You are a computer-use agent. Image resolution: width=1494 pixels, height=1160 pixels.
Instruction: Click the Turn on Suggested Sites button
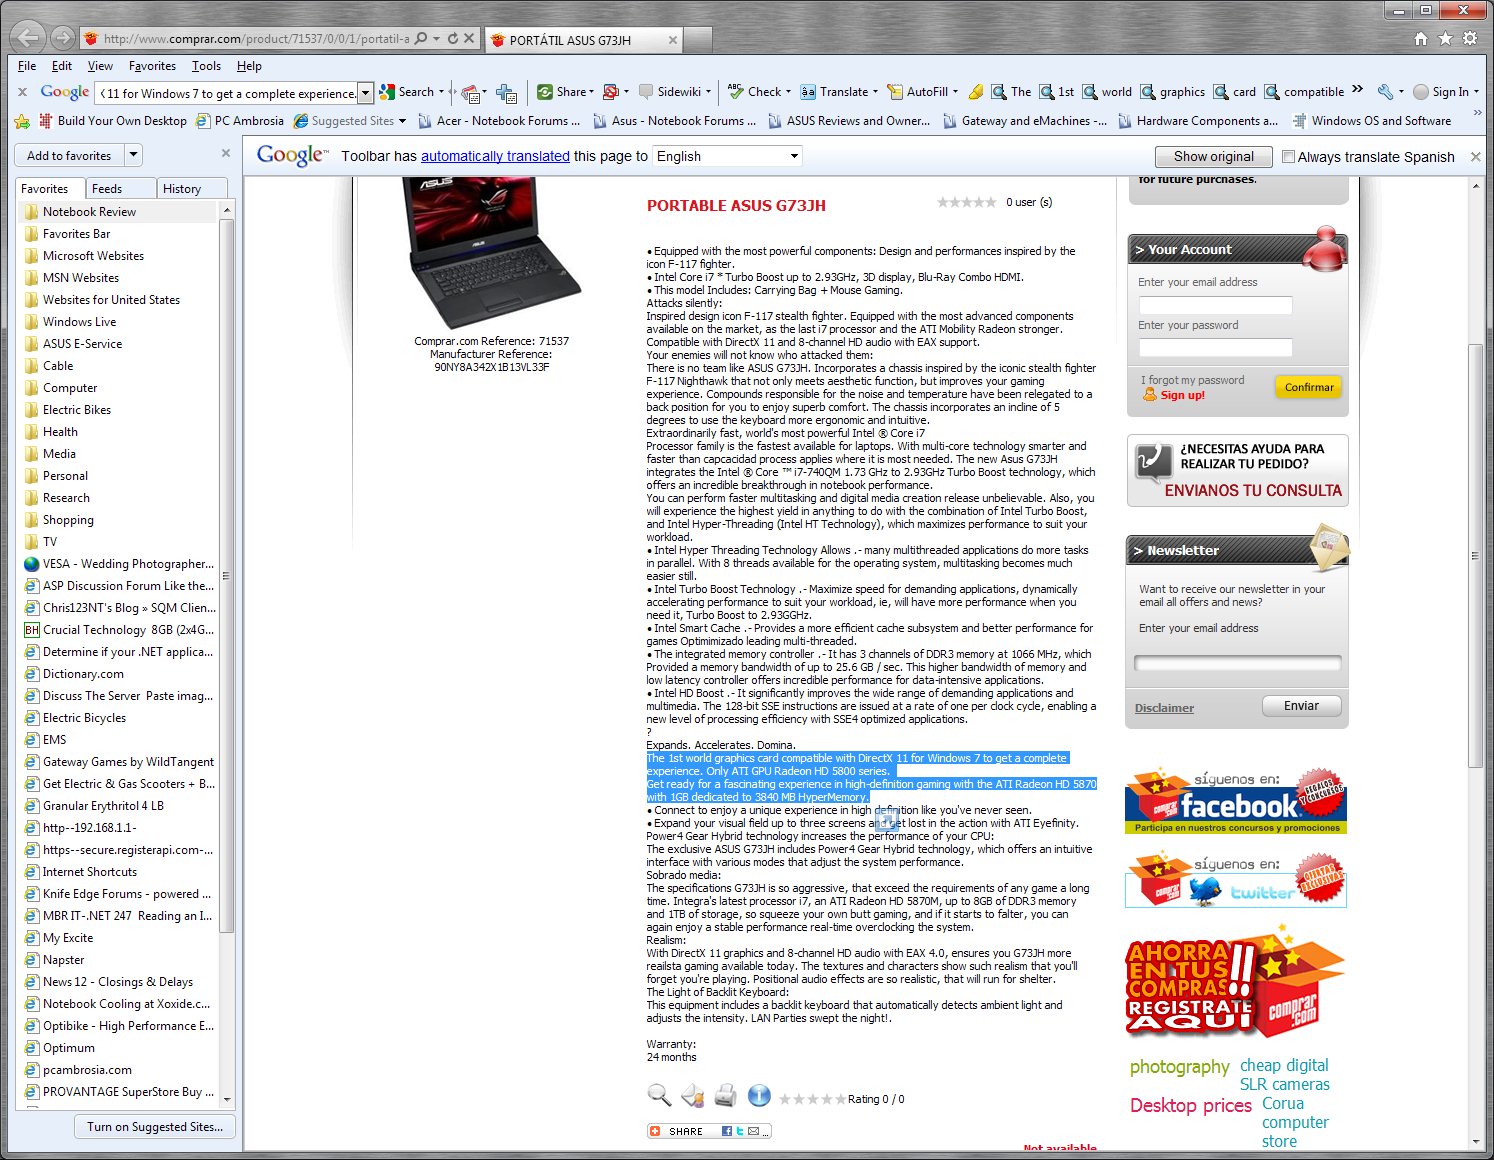155,1127
